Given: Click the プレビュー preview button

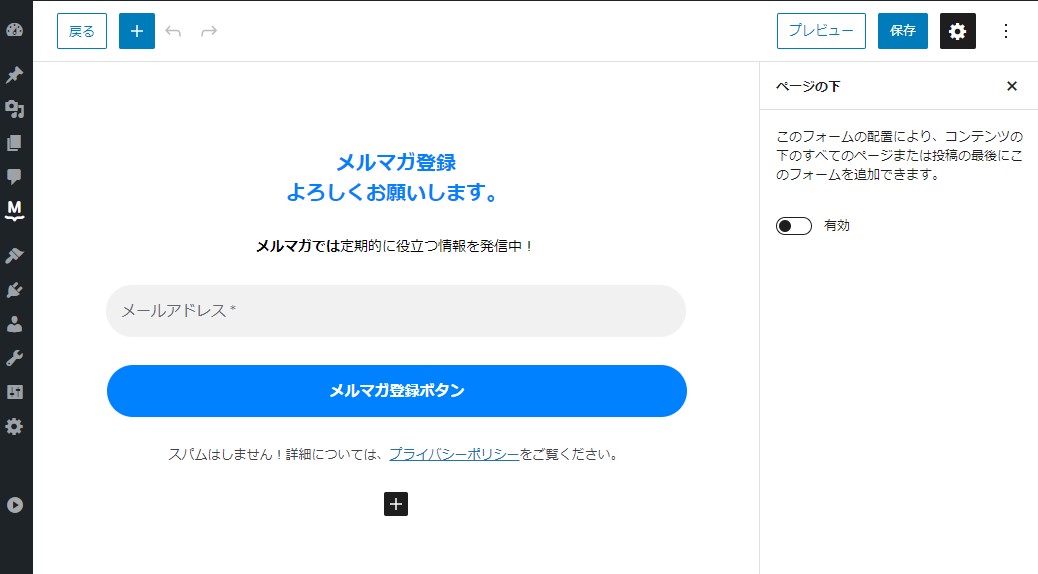Looking at the screenshot, I should pos(821,31).
